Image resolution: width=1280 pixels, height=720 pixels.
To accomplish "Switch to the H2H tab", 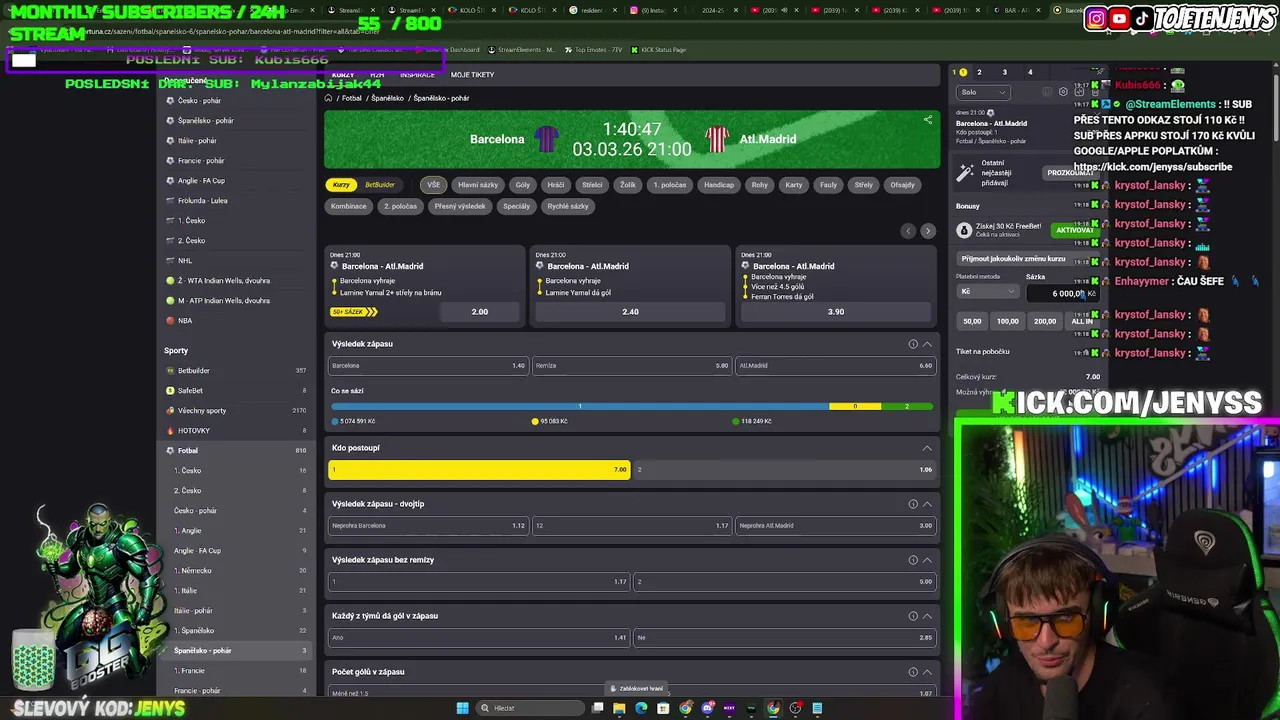I will click(x=377, y=75).
